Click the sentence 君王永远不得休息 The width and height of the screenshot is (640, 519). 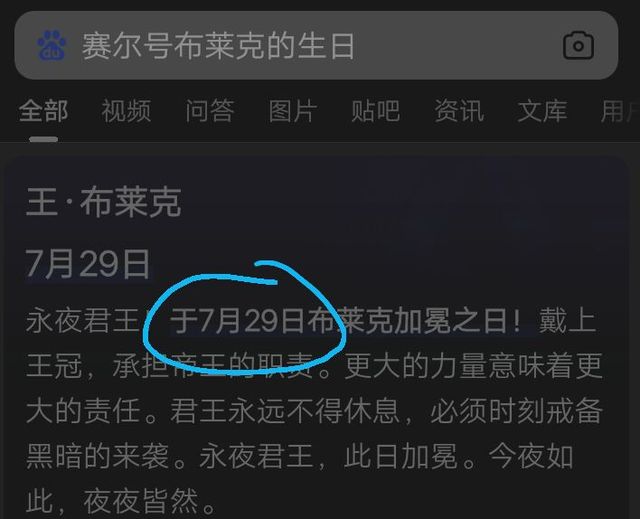[x=284, y=410]
